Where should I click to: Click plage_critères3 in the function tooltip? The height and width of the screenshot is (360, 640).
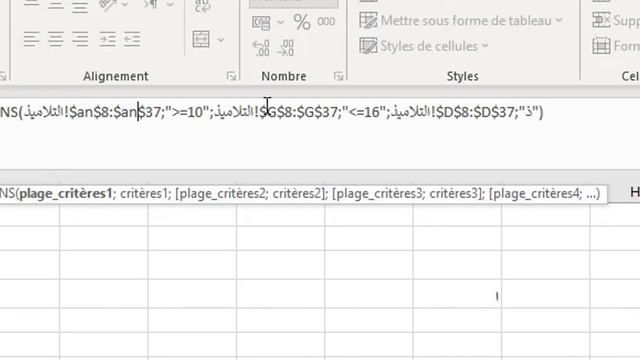(380, 193)
